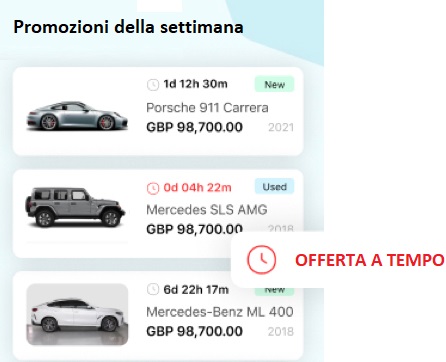Open Porsche 911 Carrera title link
446x362 pixels.
(x=207, y=108)
